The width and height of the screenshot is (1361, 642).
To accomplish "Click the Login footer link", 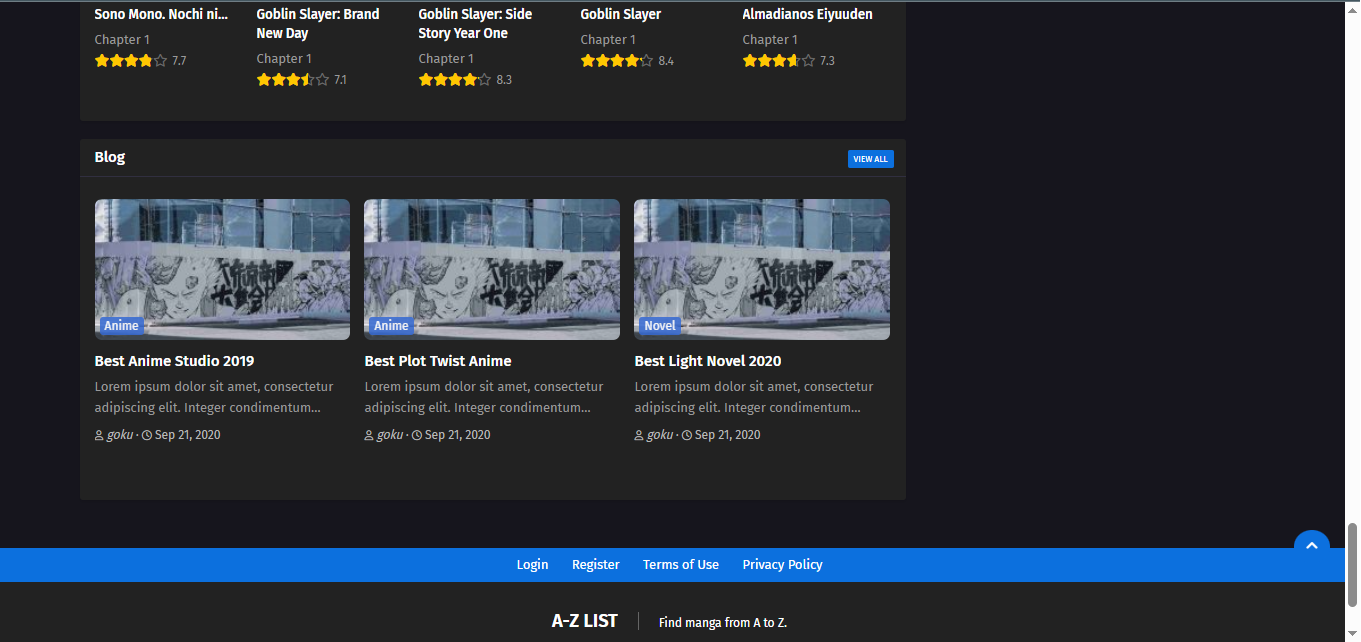I will (532, 565).
